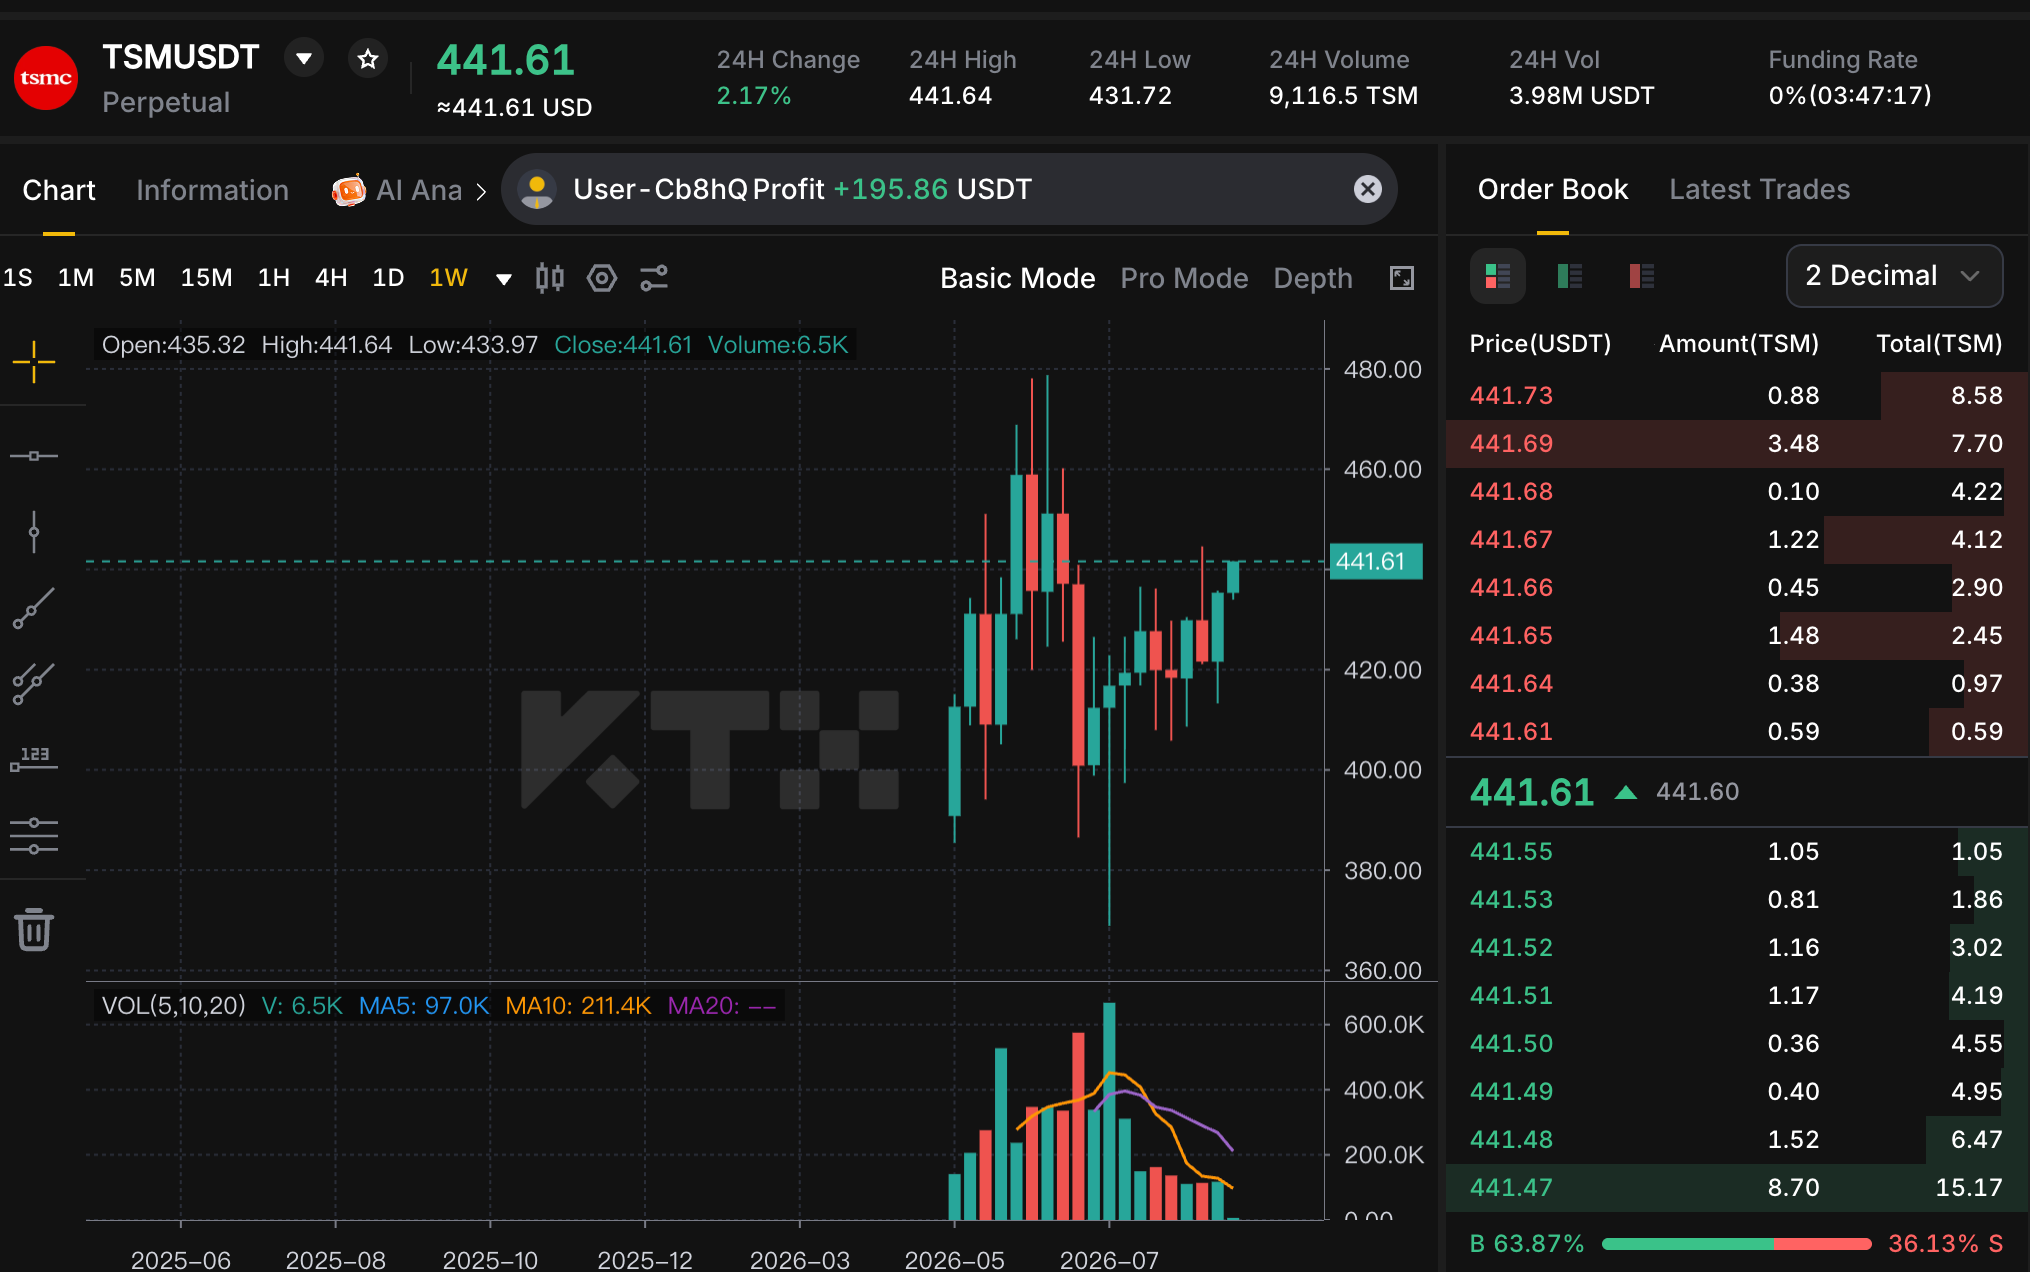
Task: Select the price range measure tool
Action: (x=34, y=760)
